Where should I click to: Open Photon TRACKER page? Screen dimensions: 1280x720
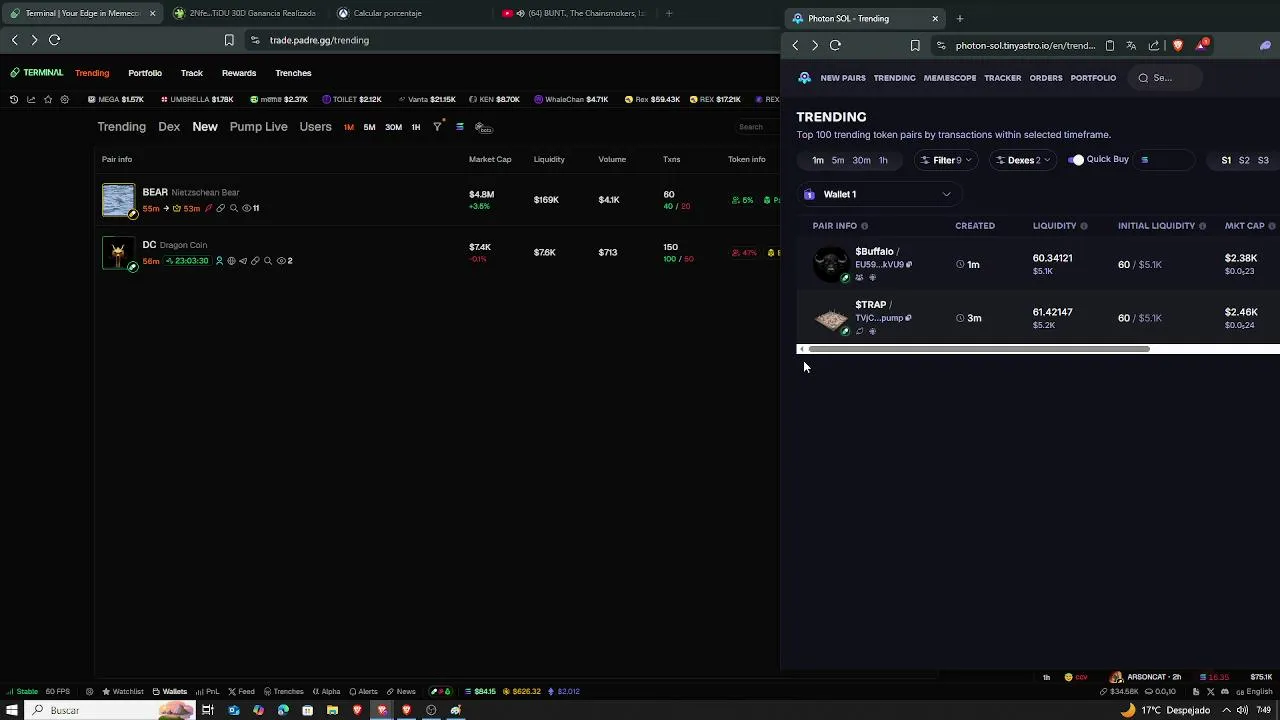click(1003, 78)
